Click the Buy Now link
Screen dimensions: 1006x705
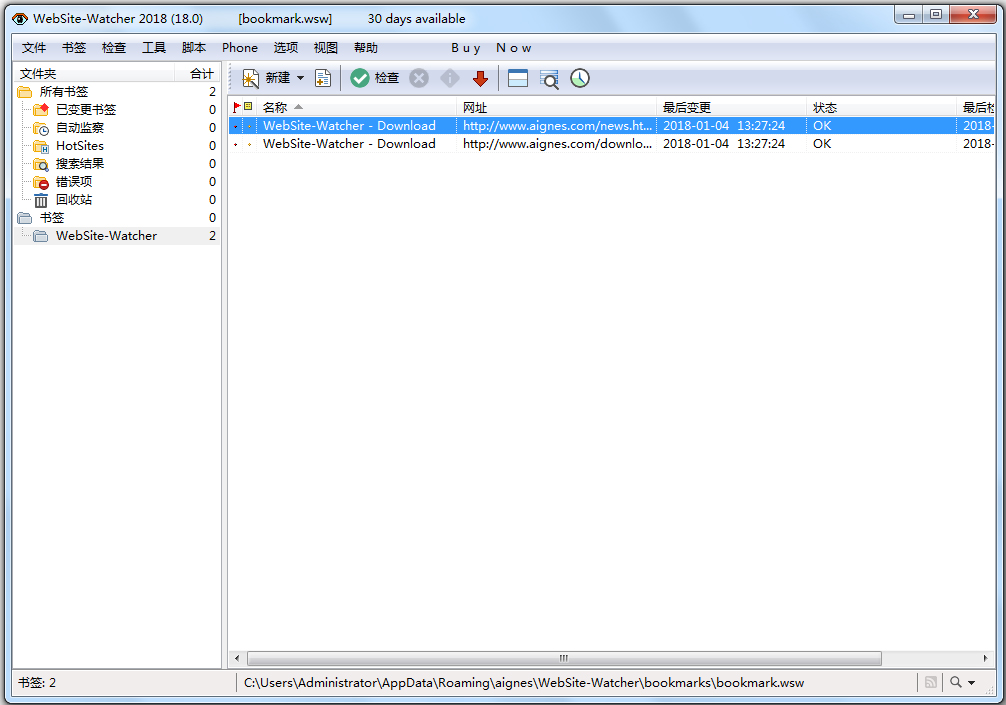tap(490, 47)
